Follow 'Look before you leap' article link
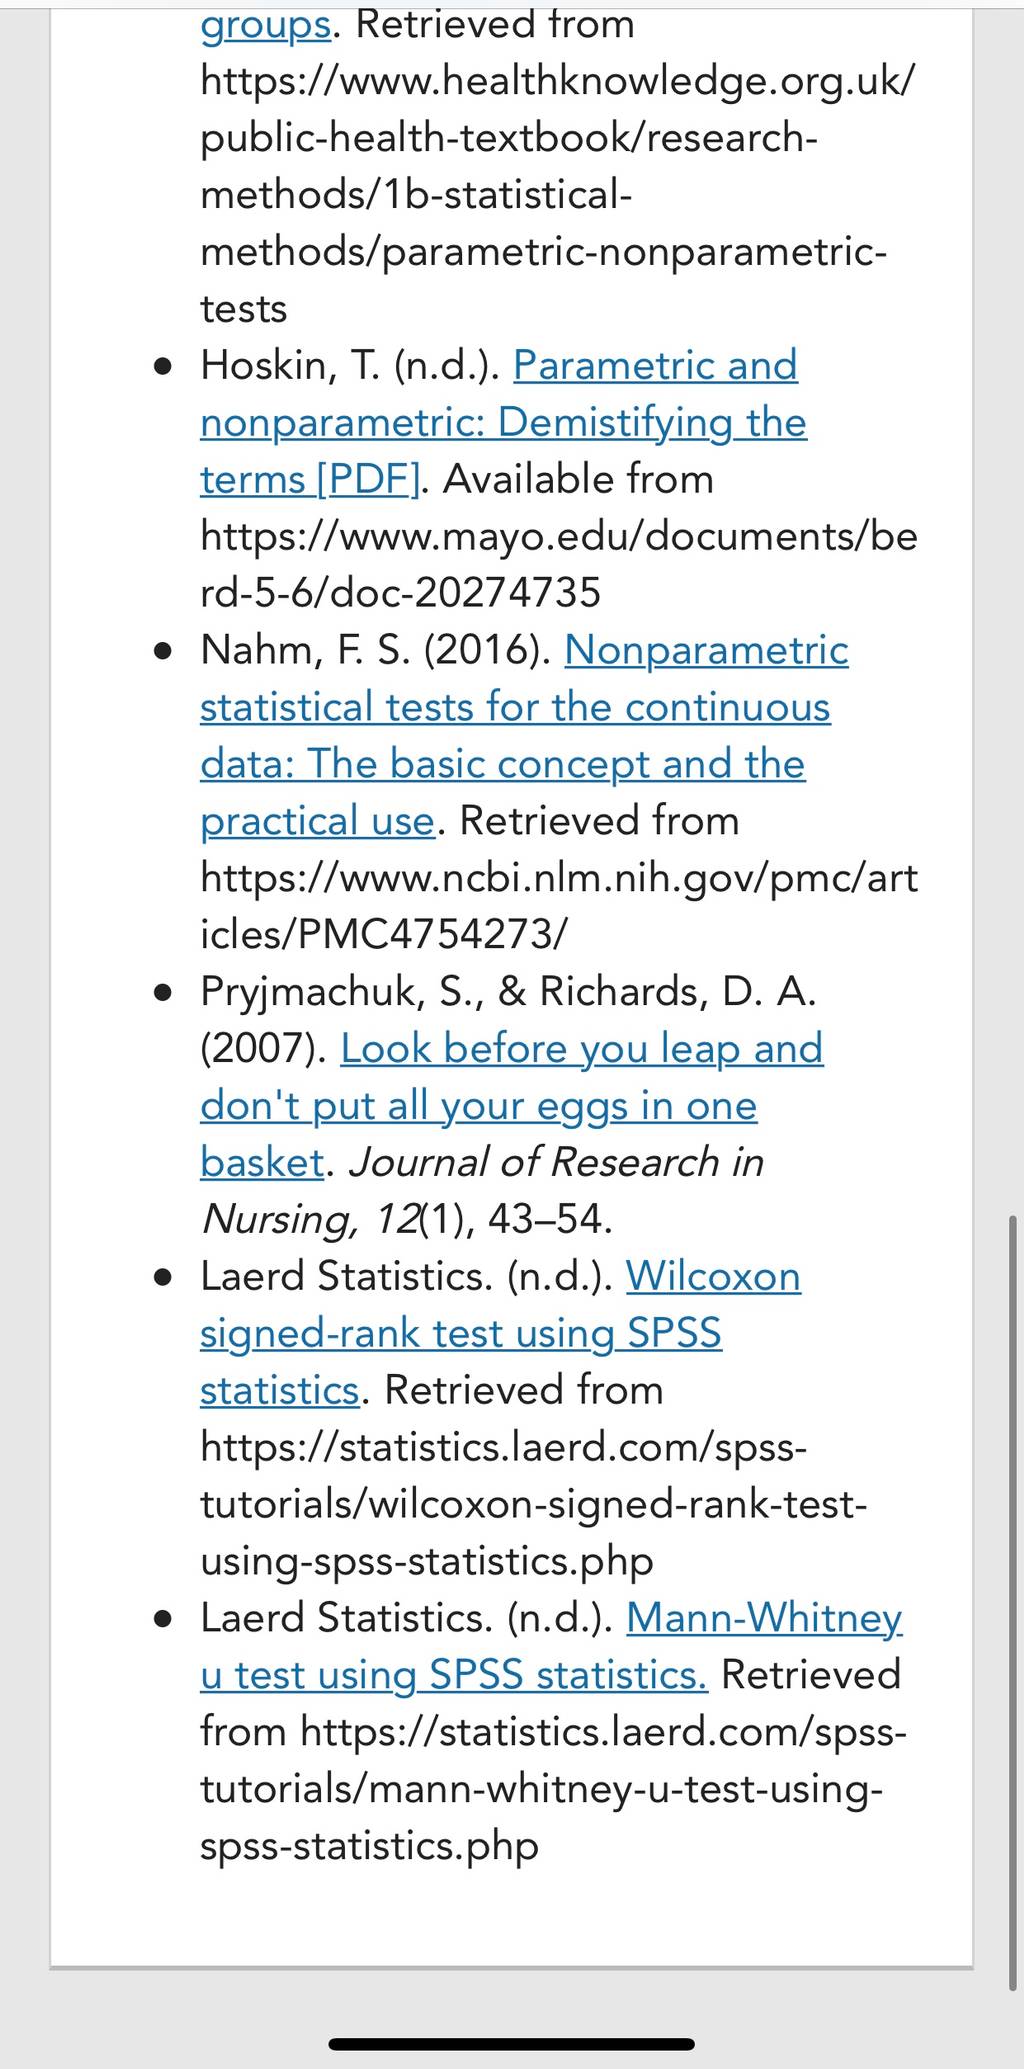1024x2069 pixels. click(x=512, y=1105)
